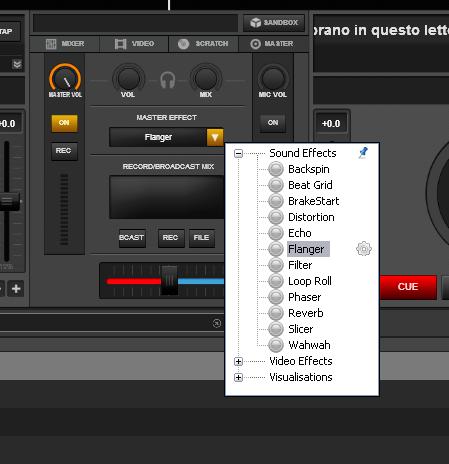Viewport: 449px width, 464px height.
Task: Click the double-chevron icon at top left
Action: pyautogui.click(x=17, y=64)
